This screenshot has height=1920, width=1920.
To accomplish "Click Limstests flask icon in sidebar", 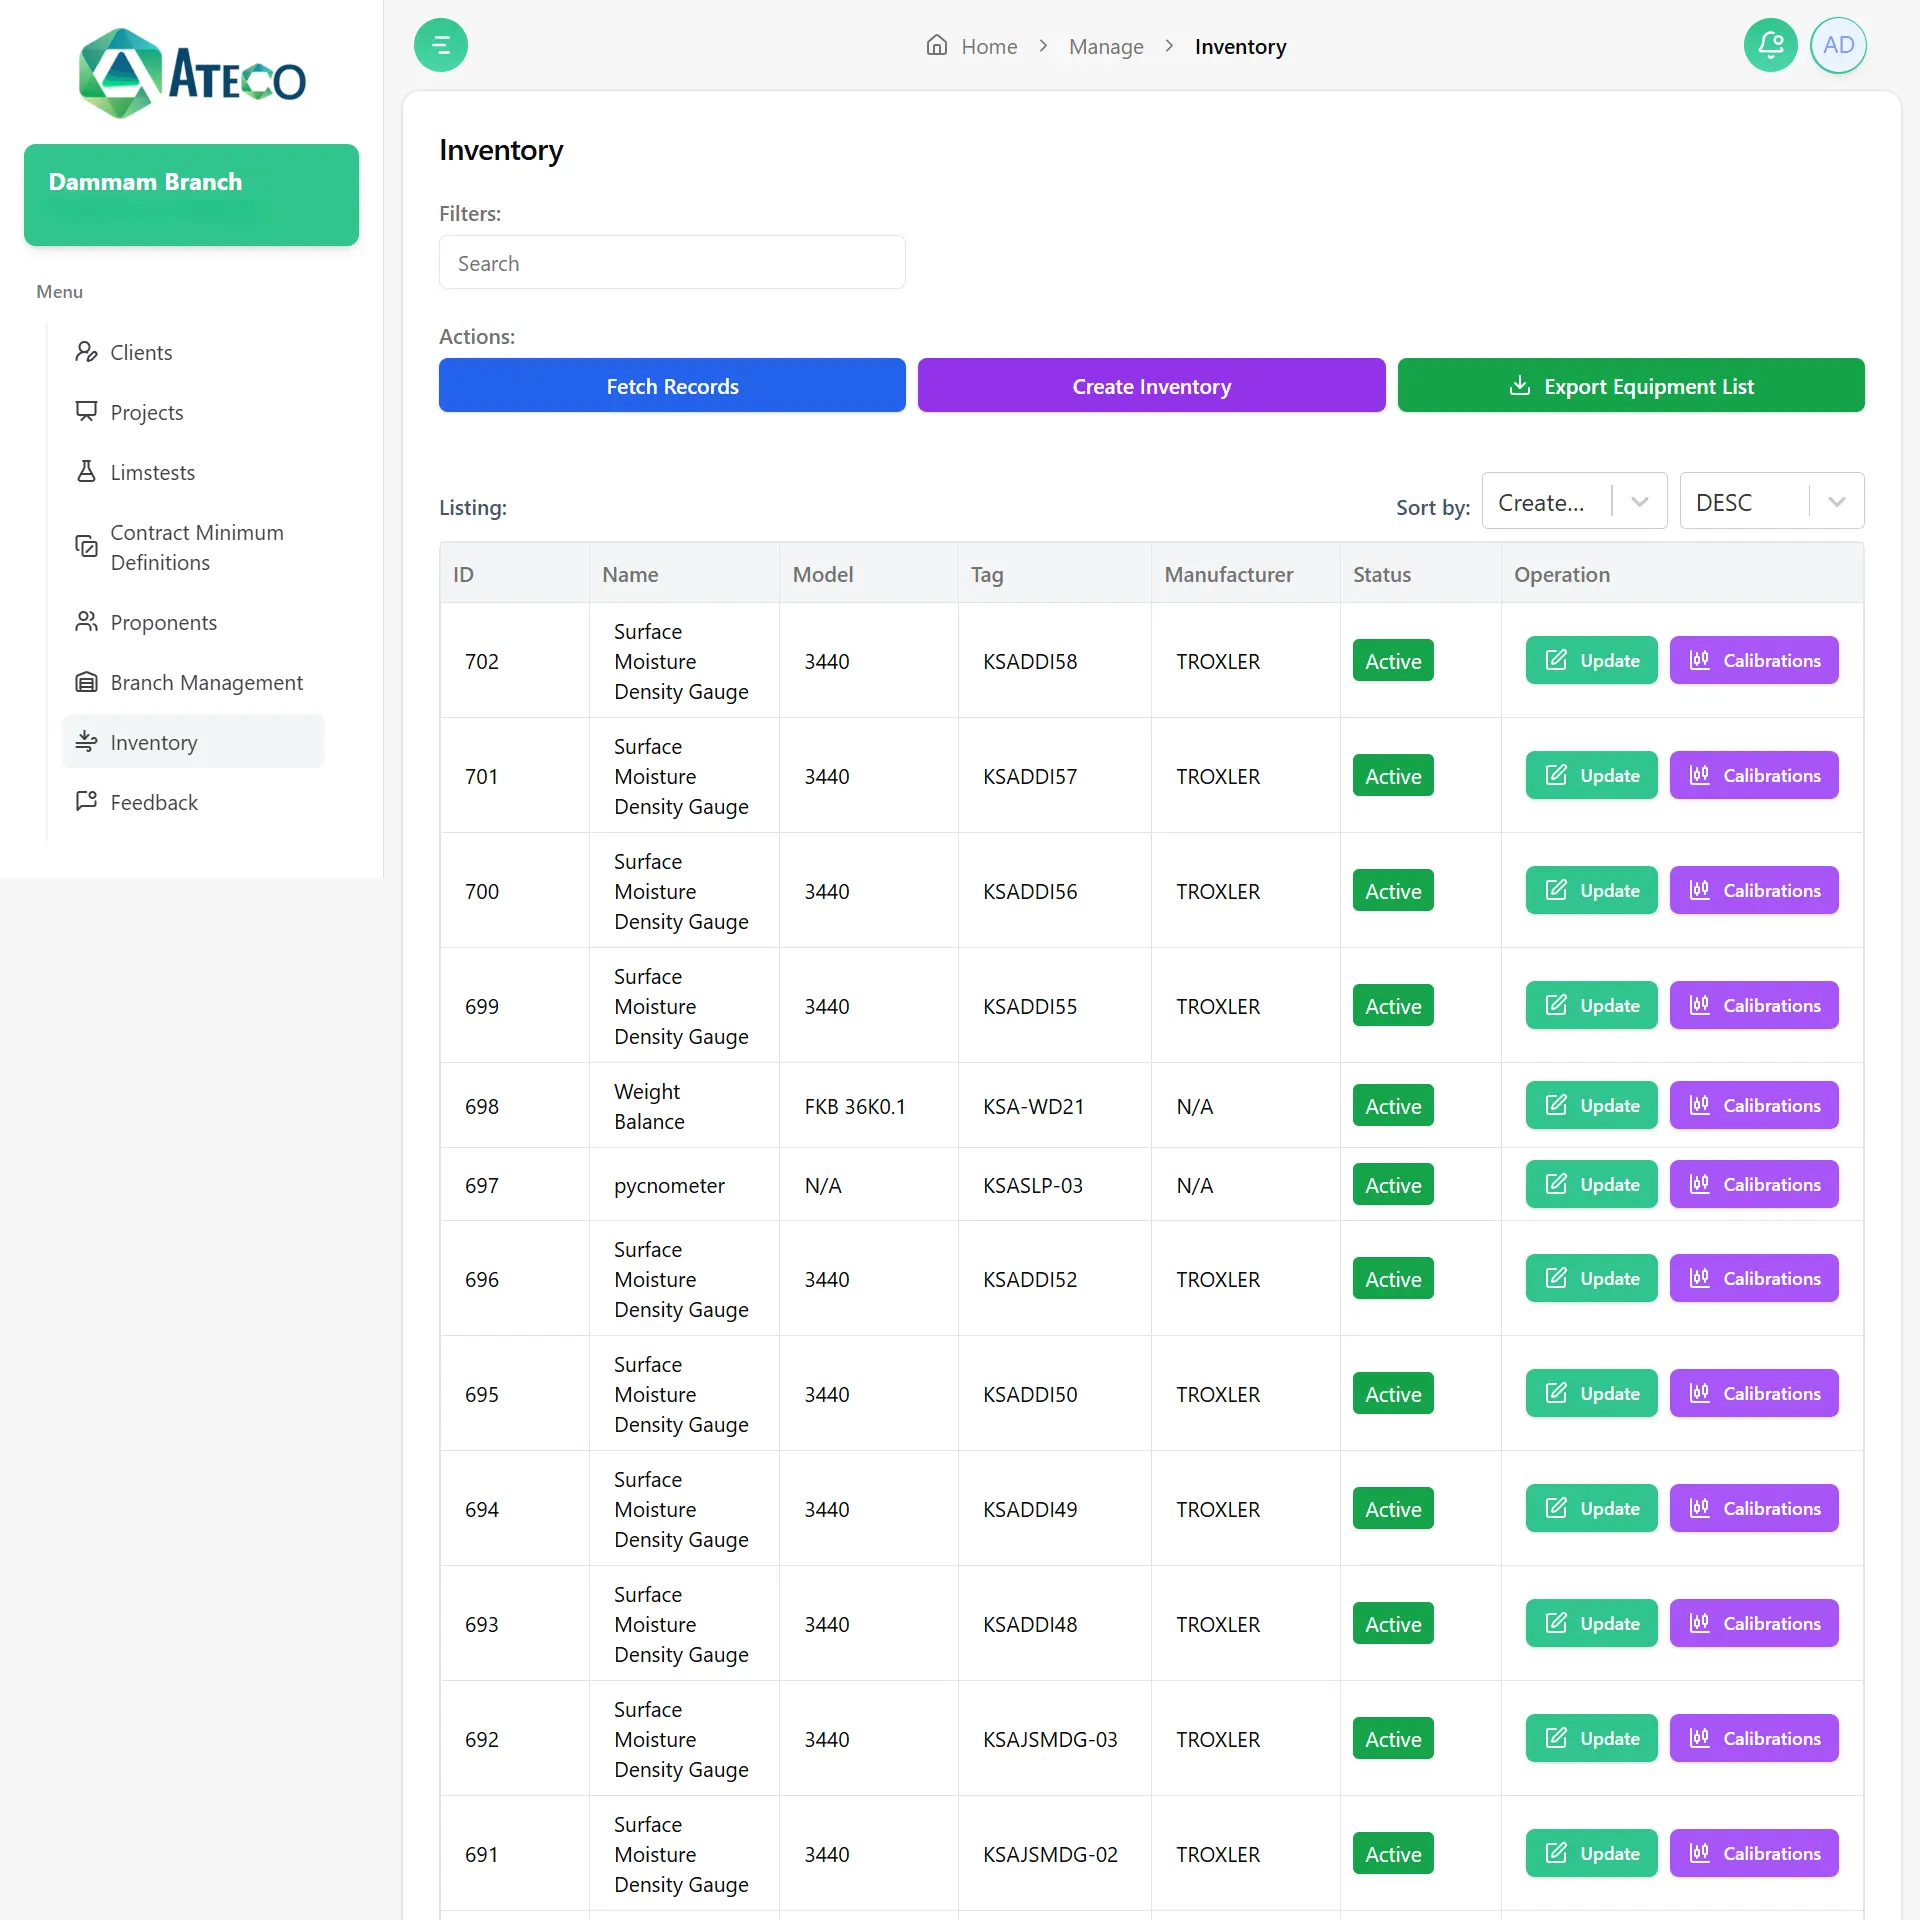I will 87,472.
